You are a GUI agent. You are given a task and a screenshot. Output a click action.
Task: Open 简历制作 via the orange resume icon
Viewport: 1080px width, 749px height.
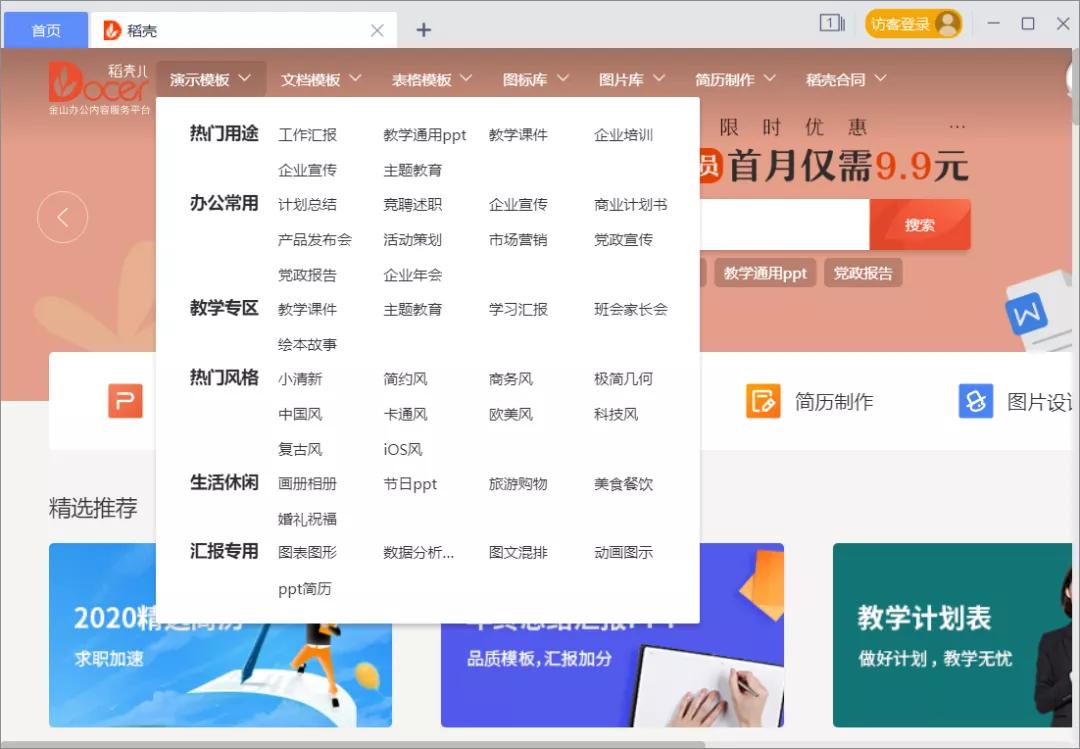coord(762,400)
